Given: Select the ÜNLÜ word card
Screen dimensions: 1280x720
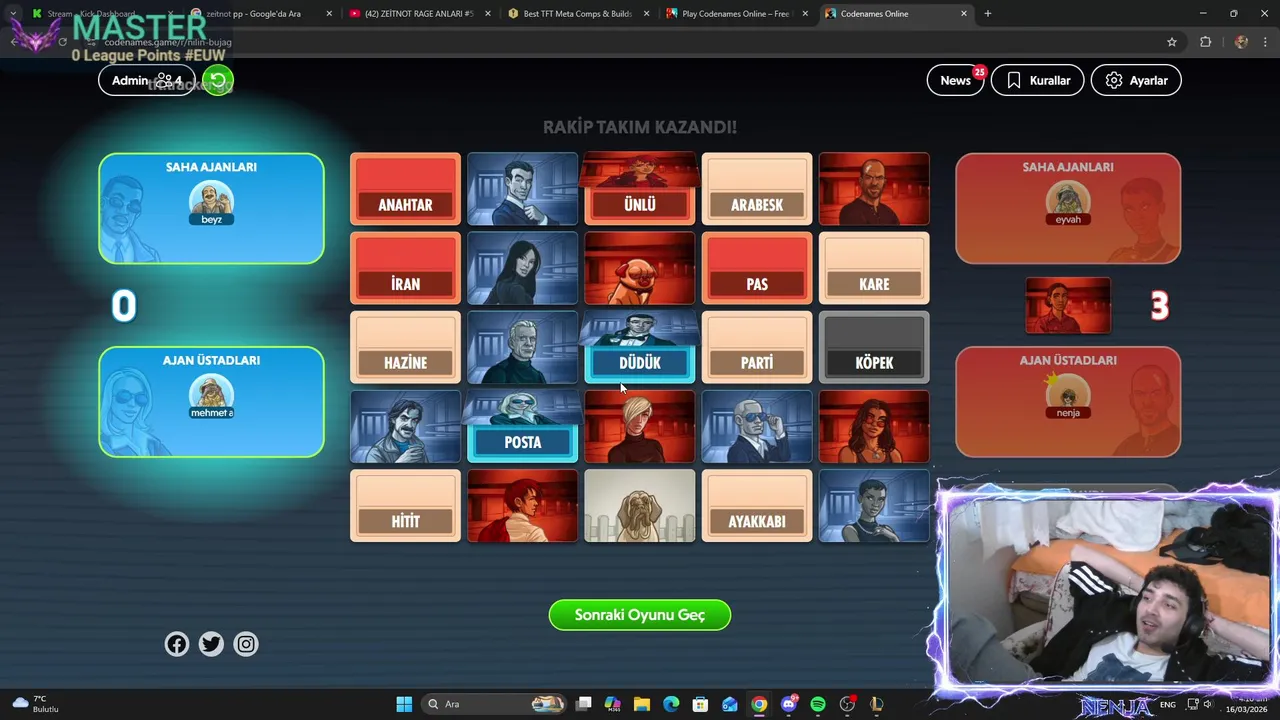Looking at the screenshot, I should pyautogui.click(x=640, y=204).
